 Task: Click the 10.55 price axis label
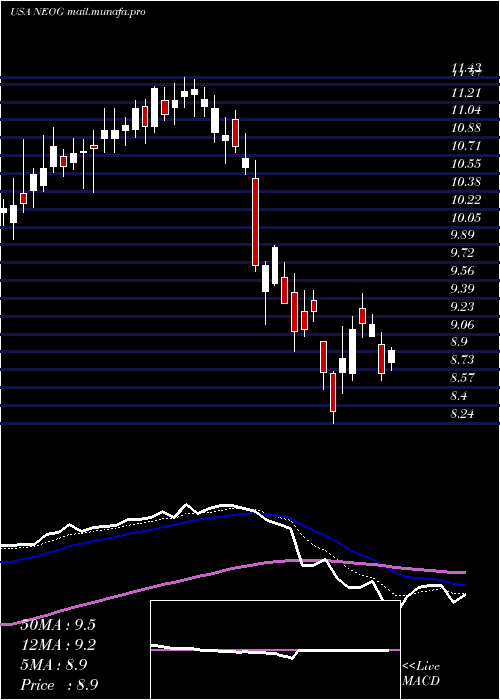(466, 164)
